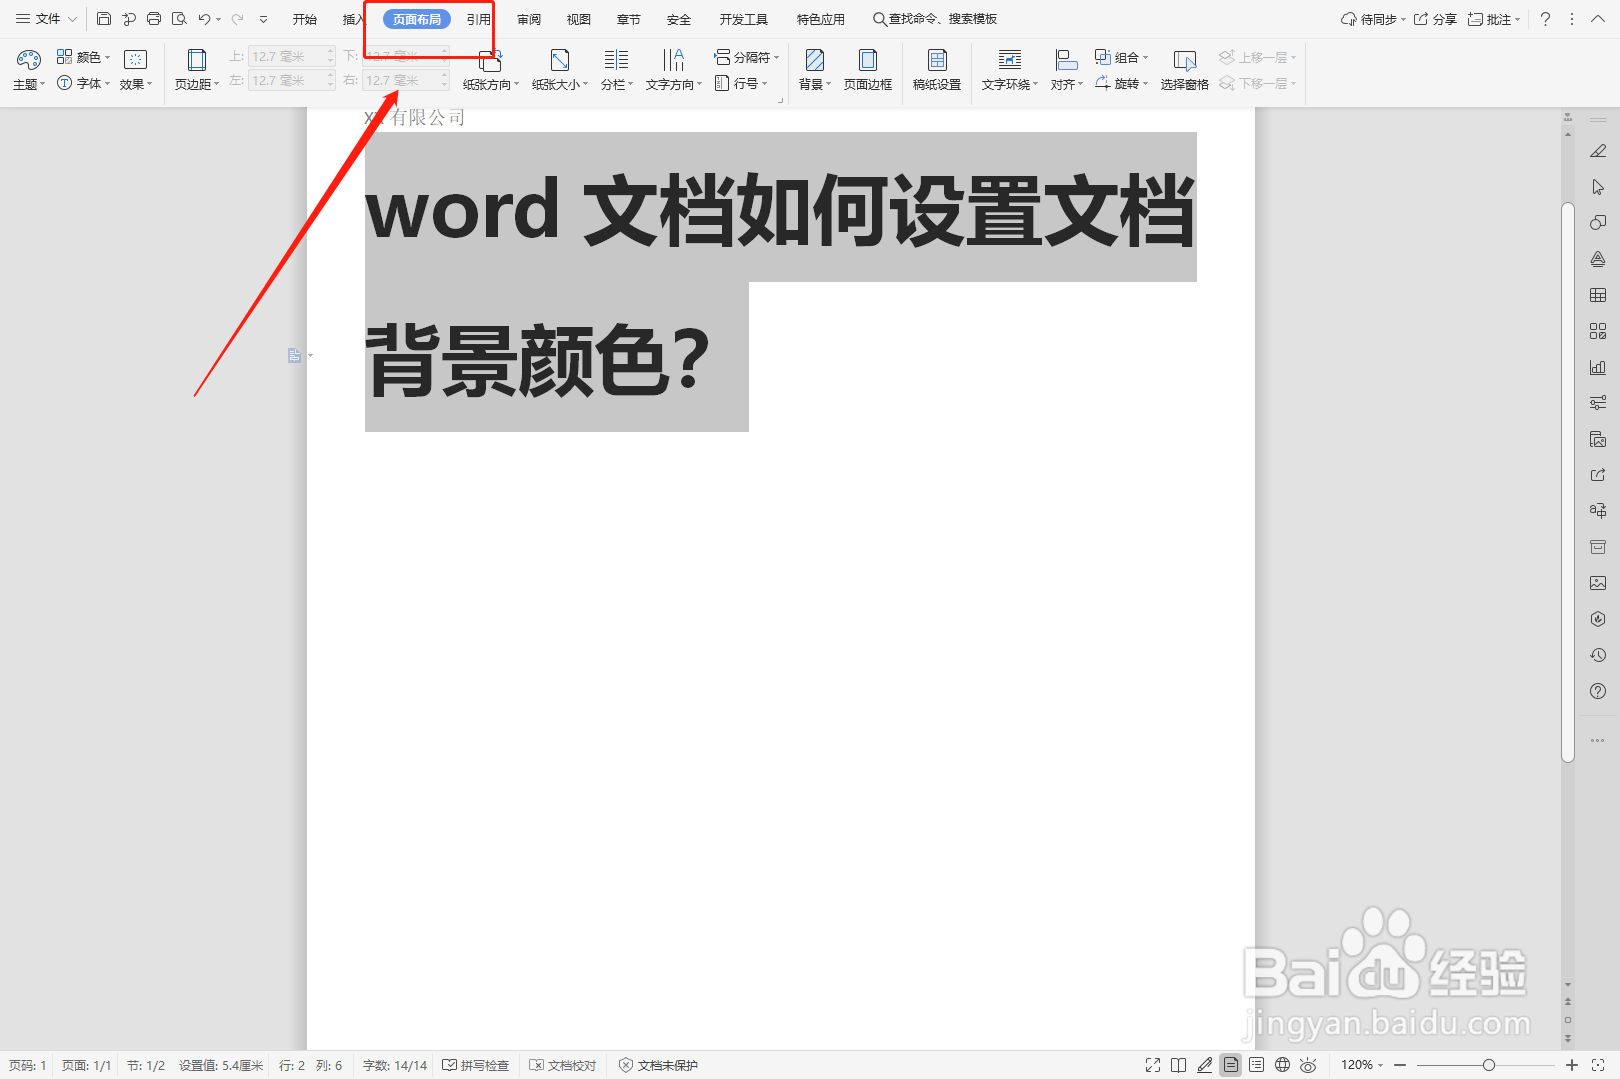Click the arrow cursor icon in right sidebar
The width and height of the screenshot is (1620, 1079).
tap(1598, 187)
